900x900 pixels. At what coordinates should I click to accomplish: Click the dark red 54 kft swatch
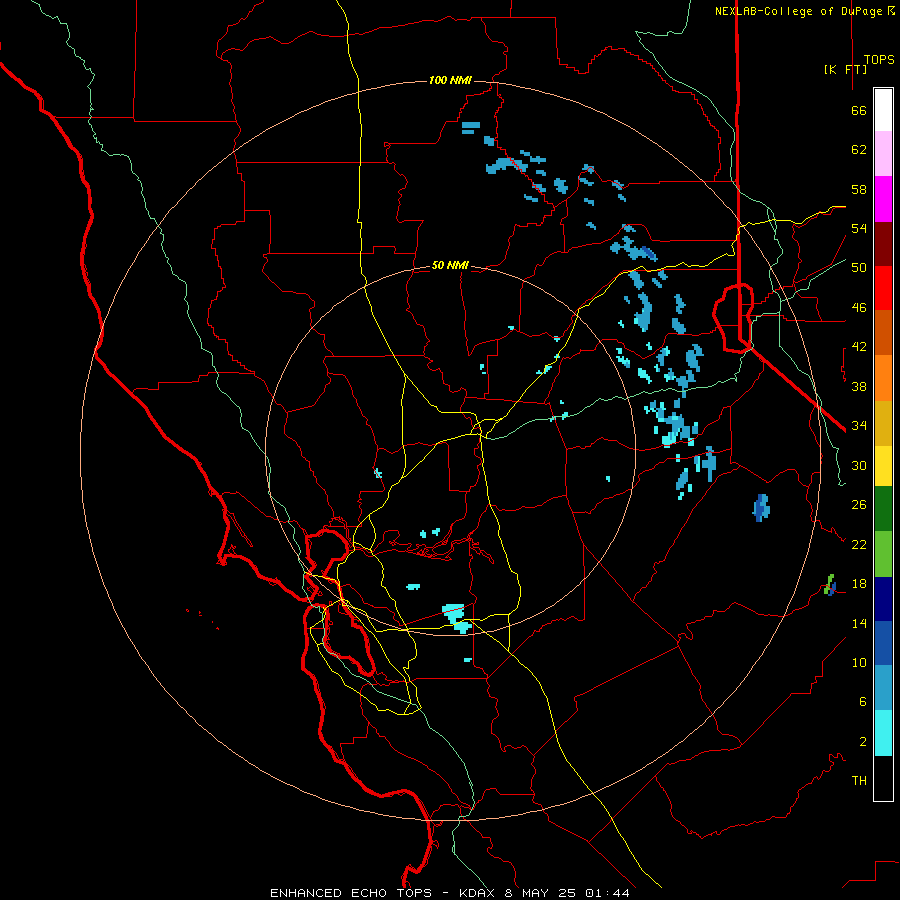pyautogui.click(x=883, y=244)
